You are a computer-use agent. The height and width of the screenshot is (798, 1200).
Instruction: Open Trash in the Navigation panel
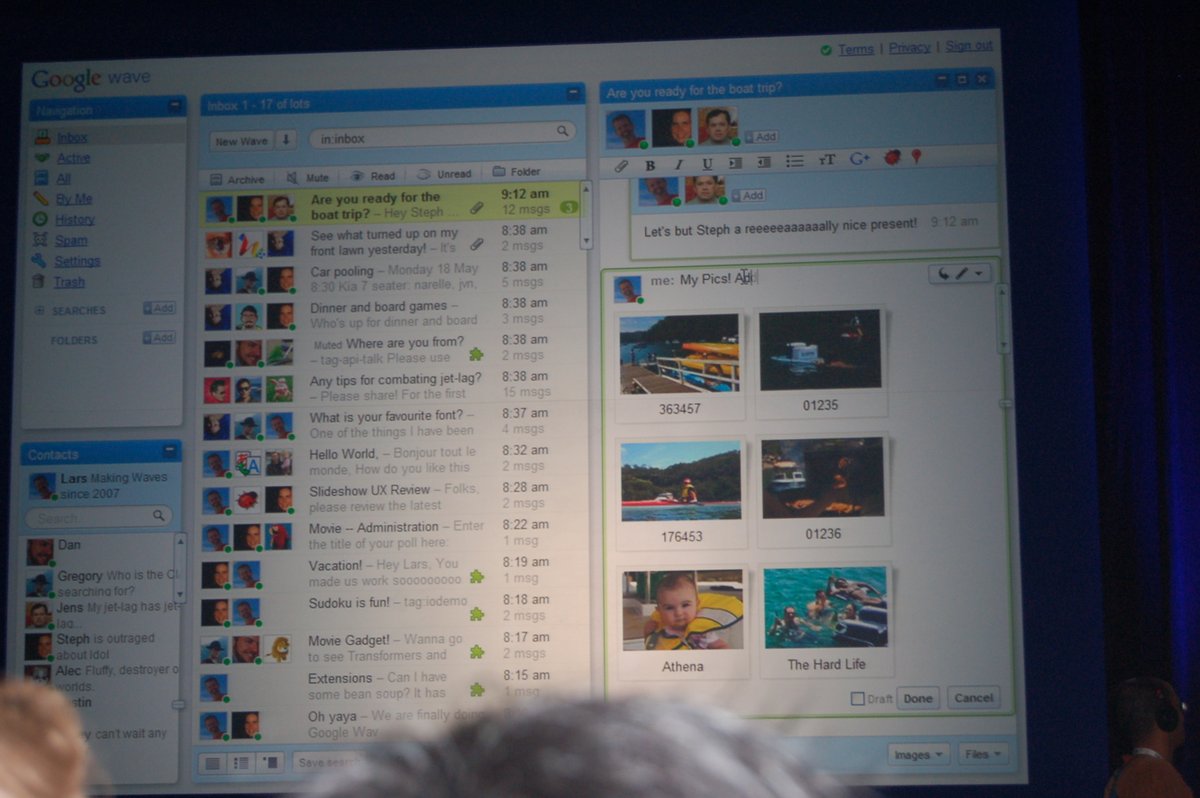[69, 282]
